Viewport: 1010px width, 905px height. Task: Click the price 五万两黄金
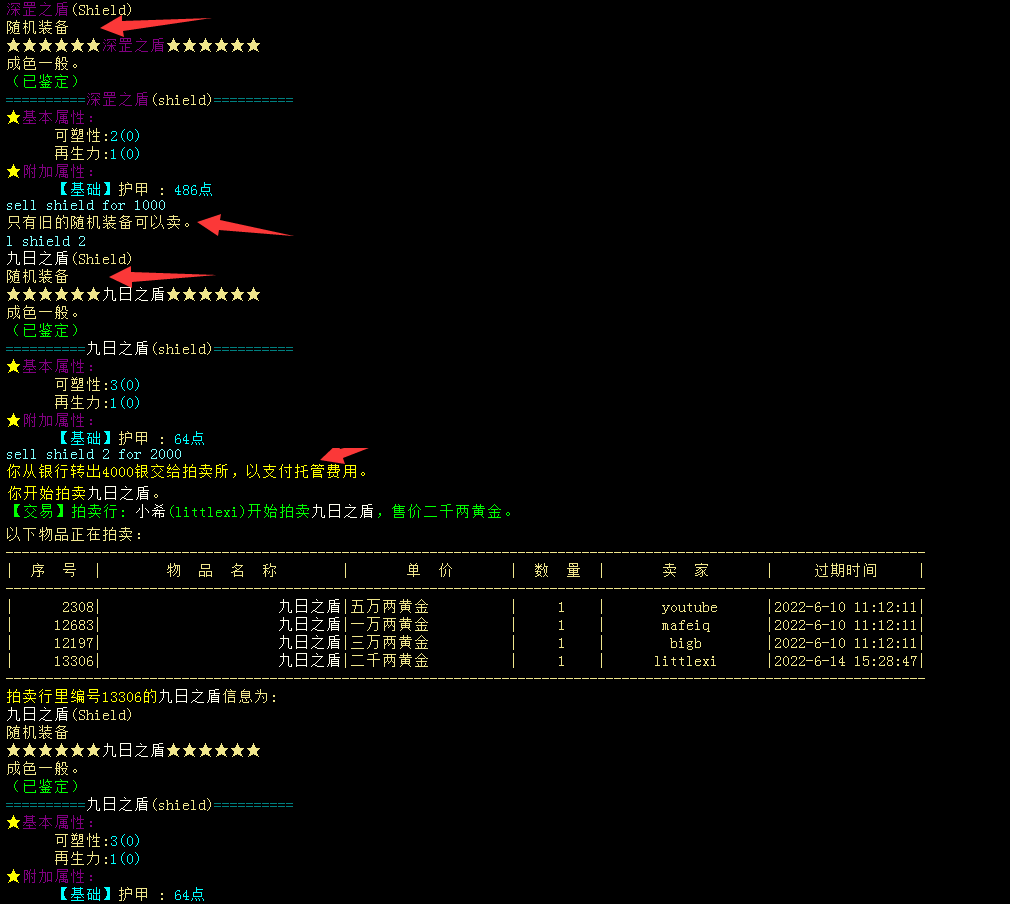(x=390, y=607)
